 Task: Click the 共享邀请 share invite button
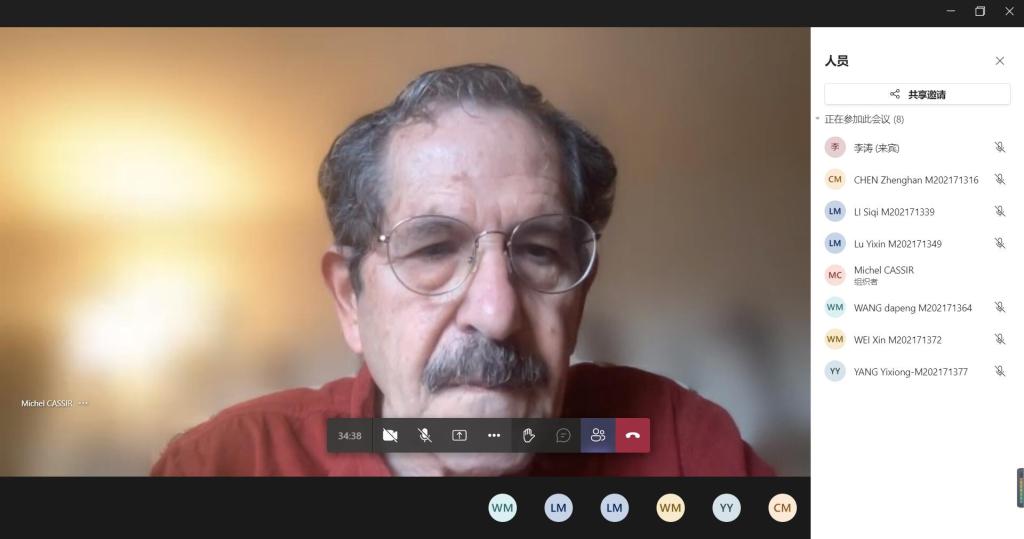coord(917,94)
